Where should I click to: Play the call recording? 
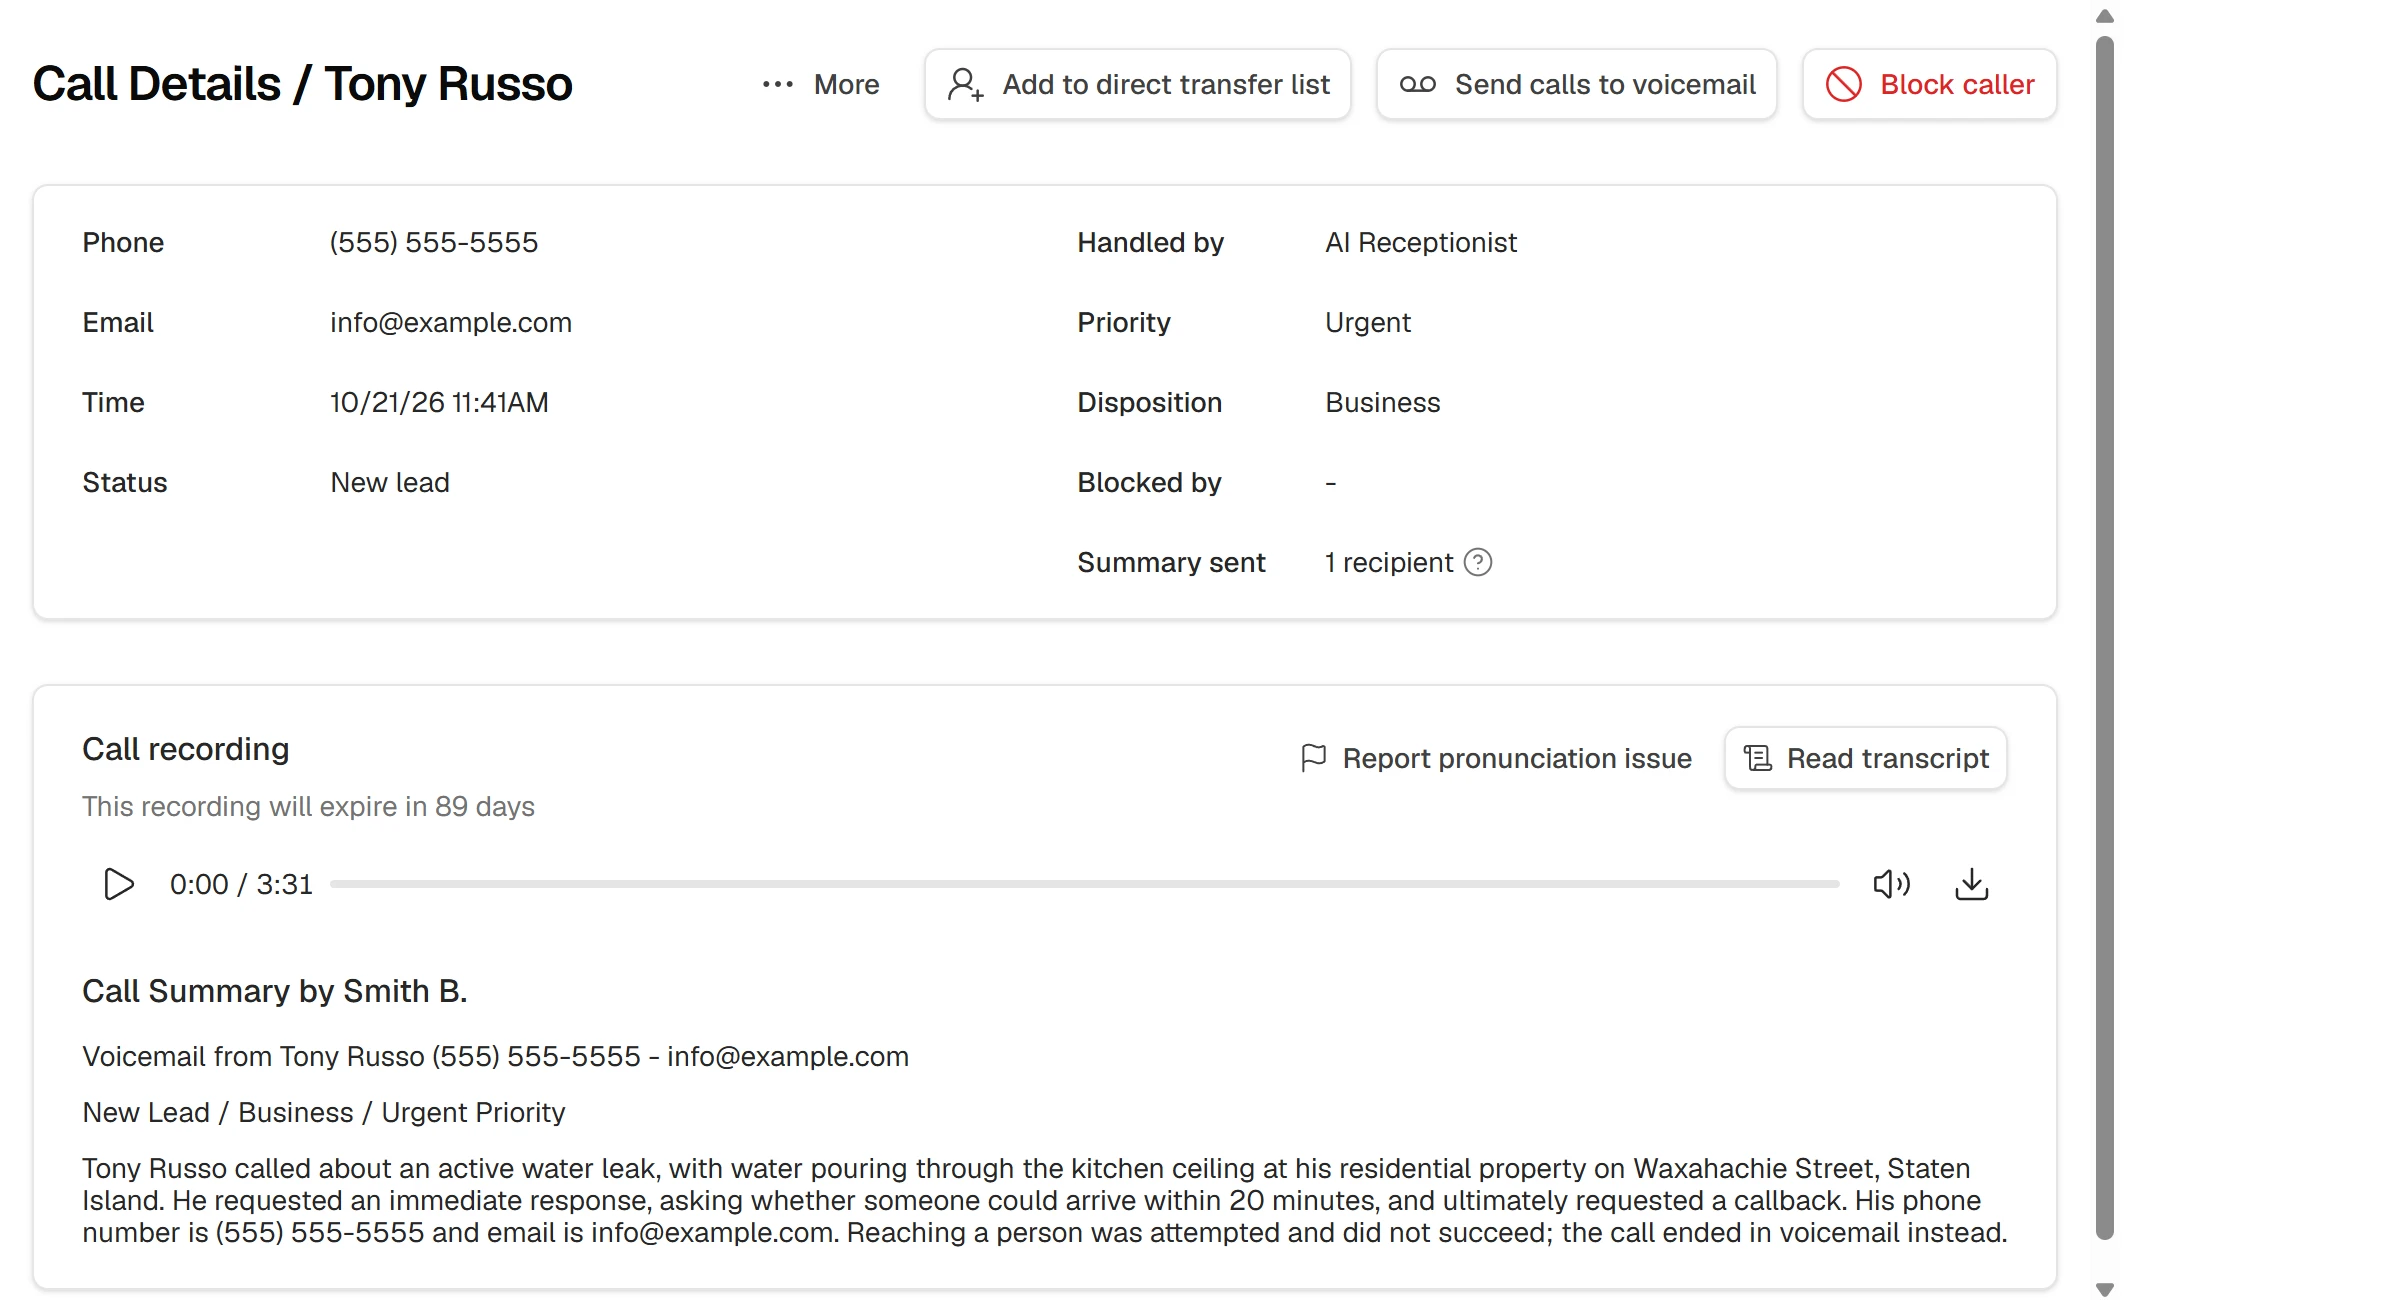coord(119,884)
